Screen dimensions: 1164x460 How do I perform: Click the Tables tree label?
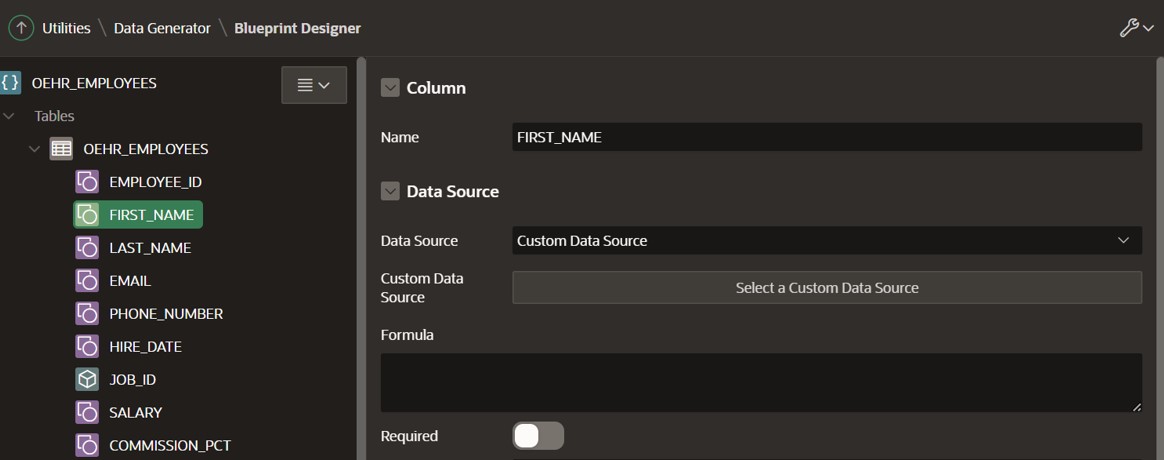54,116
